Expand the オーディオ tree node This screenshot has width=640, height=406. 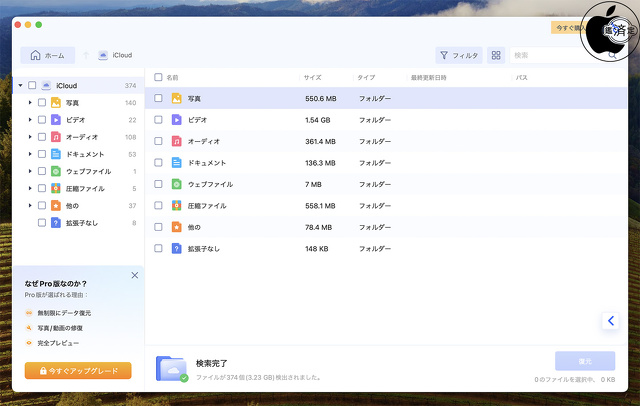click(x=30, y=137)
